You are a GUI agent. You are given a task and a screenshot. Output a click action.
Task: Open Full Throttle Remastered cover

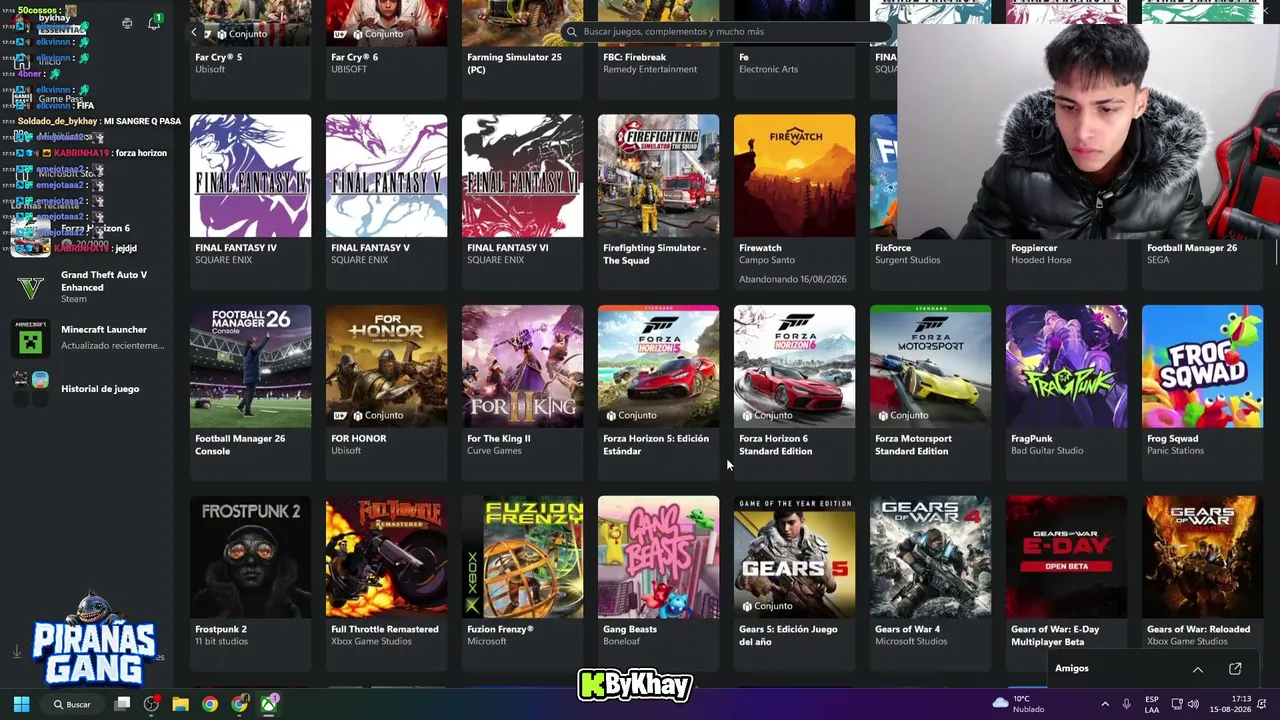coord(386,557)
